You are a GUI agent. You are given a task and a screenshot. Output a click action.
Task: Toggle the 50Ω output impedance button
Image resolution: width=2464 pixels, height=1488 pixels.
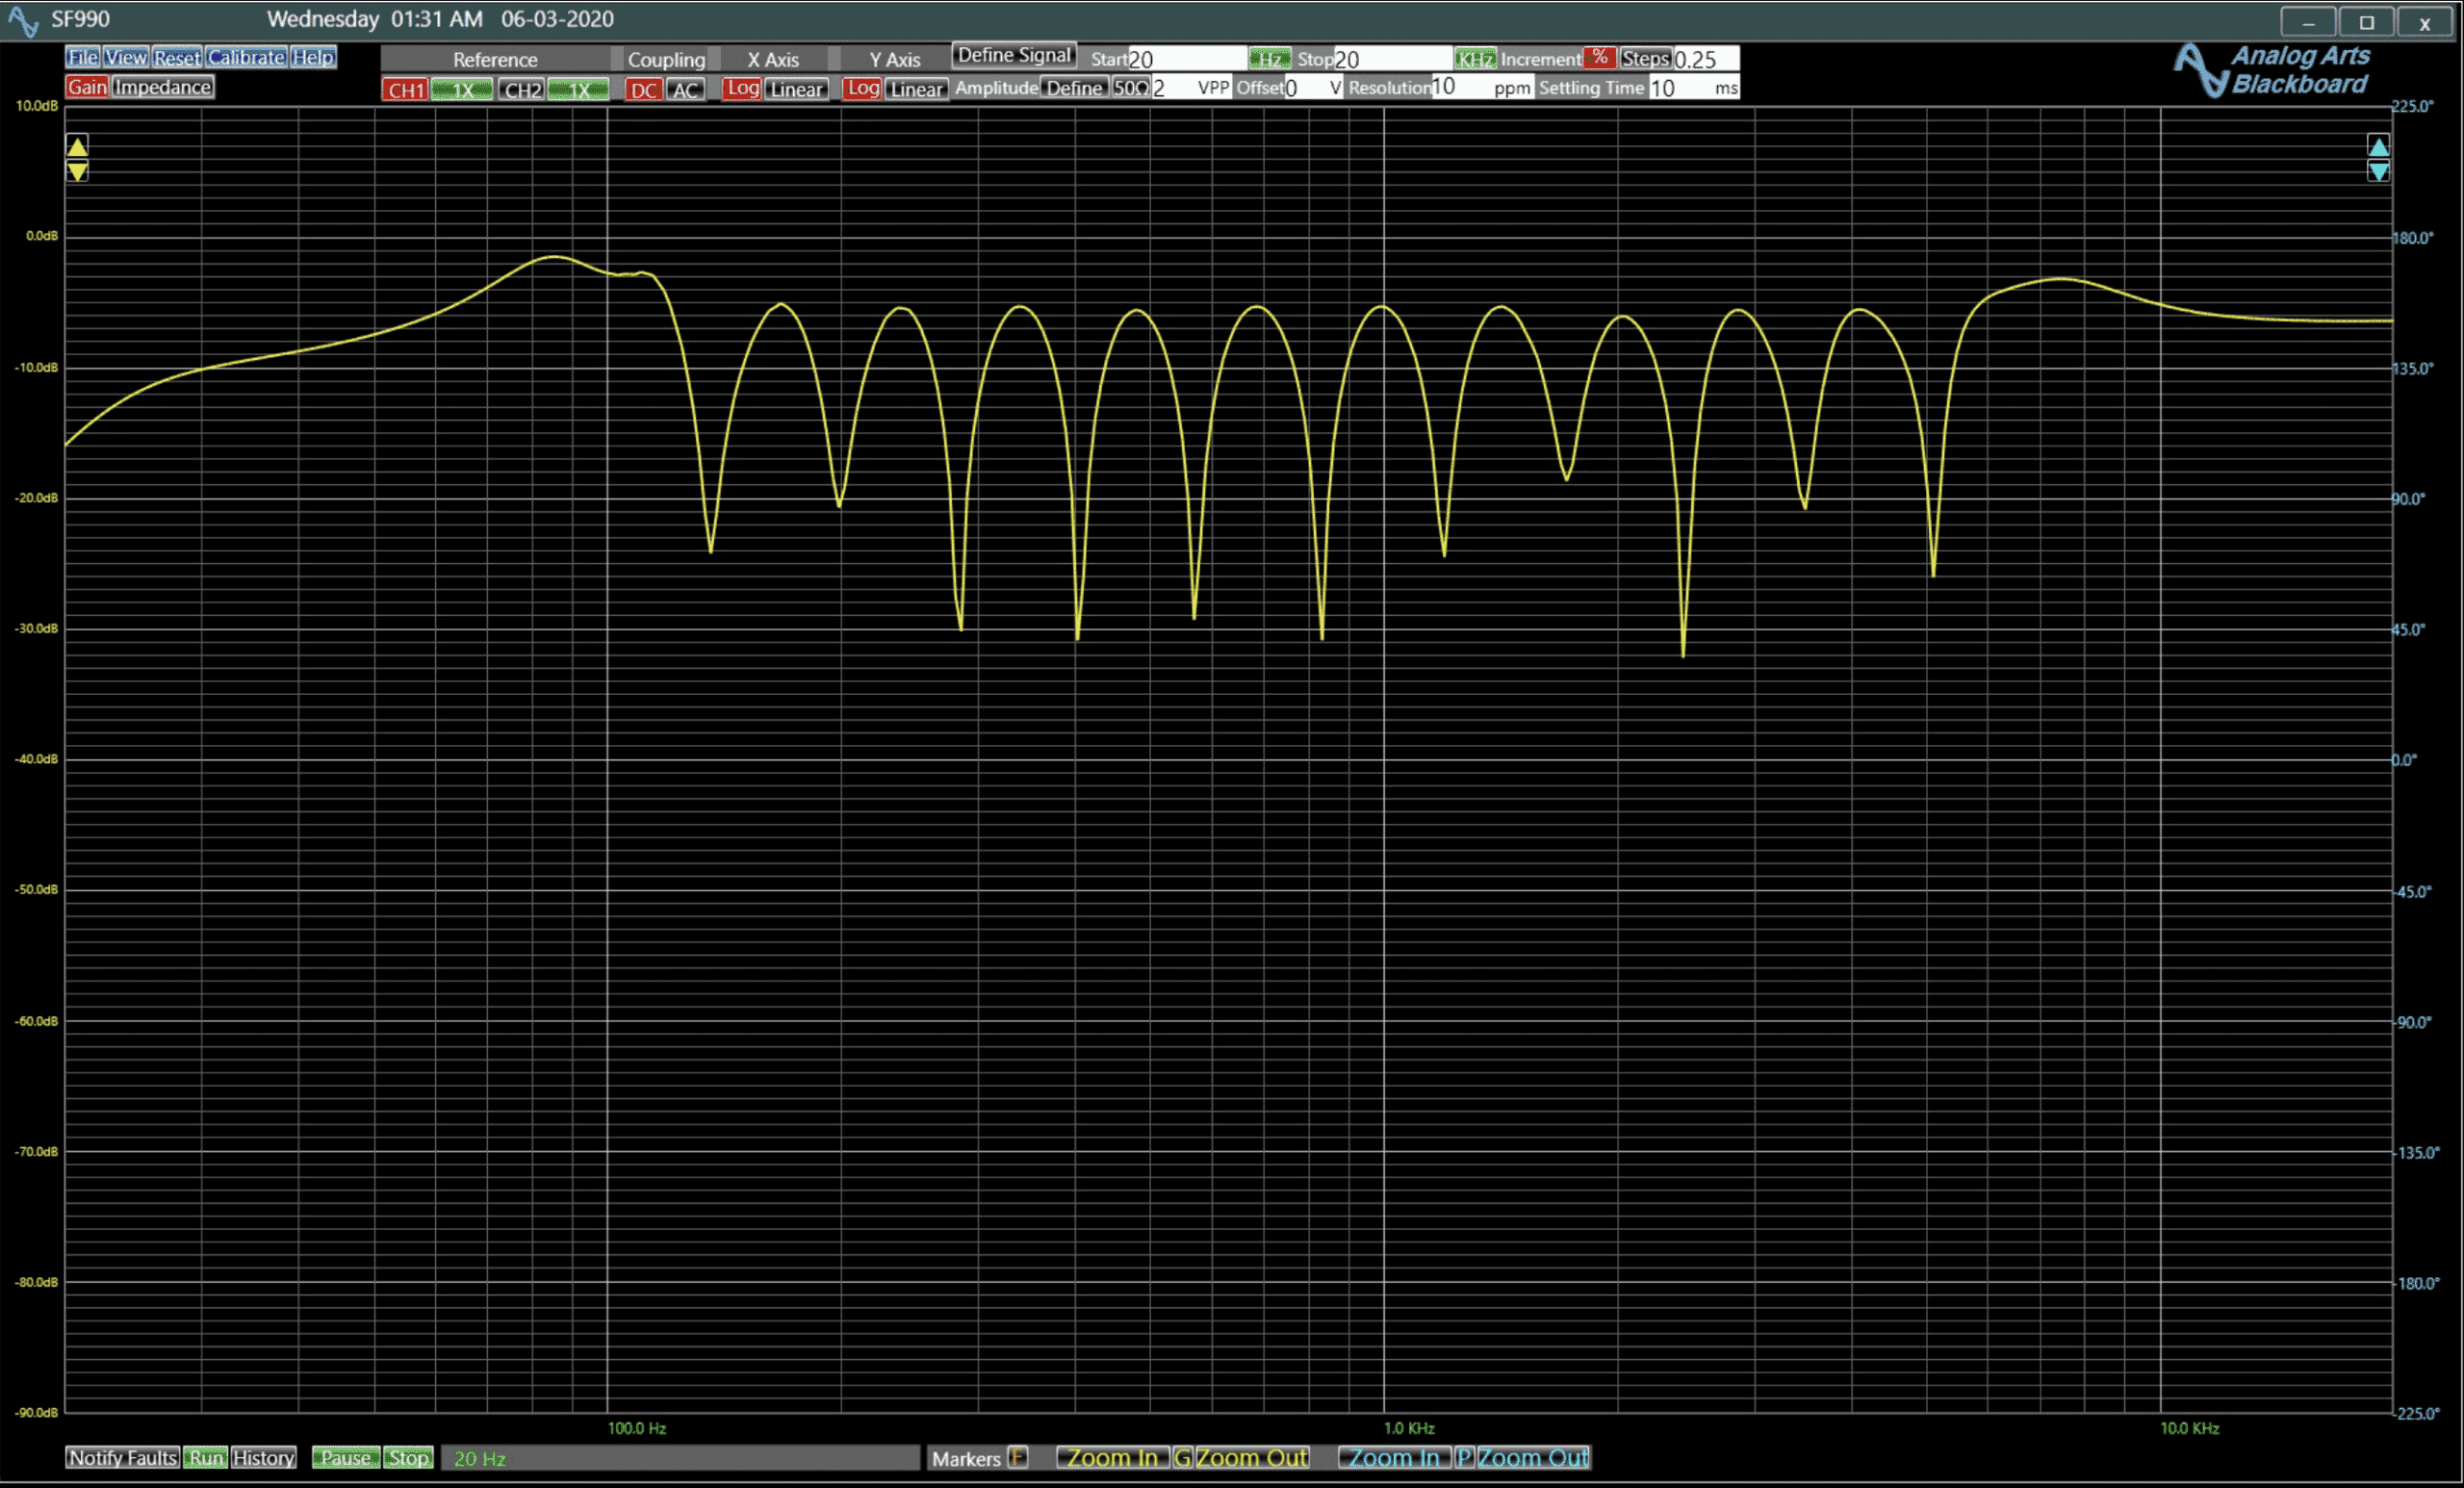[x=1131, y=88]
